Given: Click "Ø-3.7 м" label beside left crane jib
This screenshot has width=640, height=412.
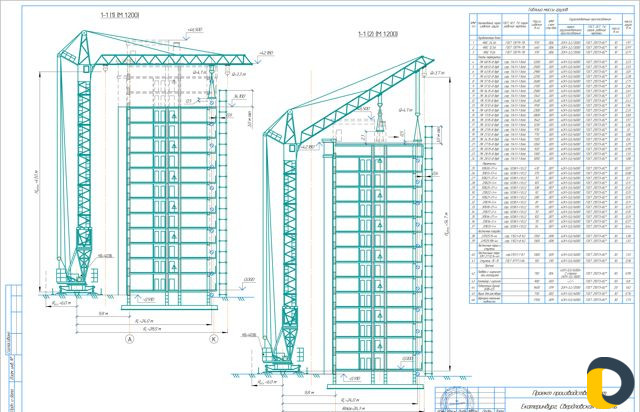Looking at the screenshot, I should click(x=239, y=74).
